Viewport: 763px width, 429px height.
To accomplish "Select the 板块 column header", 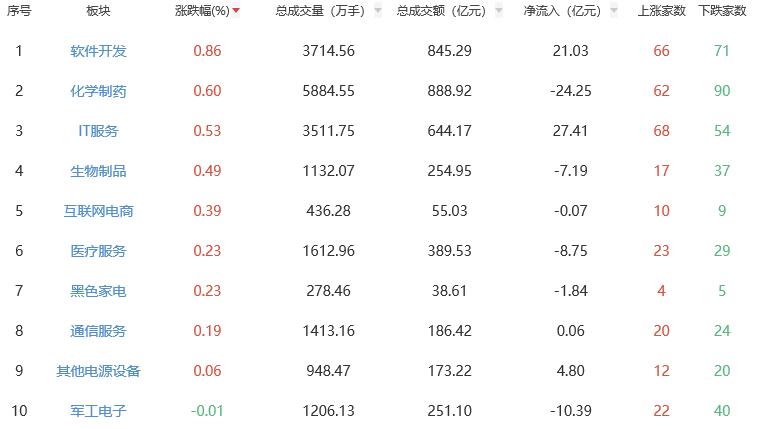I will [x=98, y=11].
